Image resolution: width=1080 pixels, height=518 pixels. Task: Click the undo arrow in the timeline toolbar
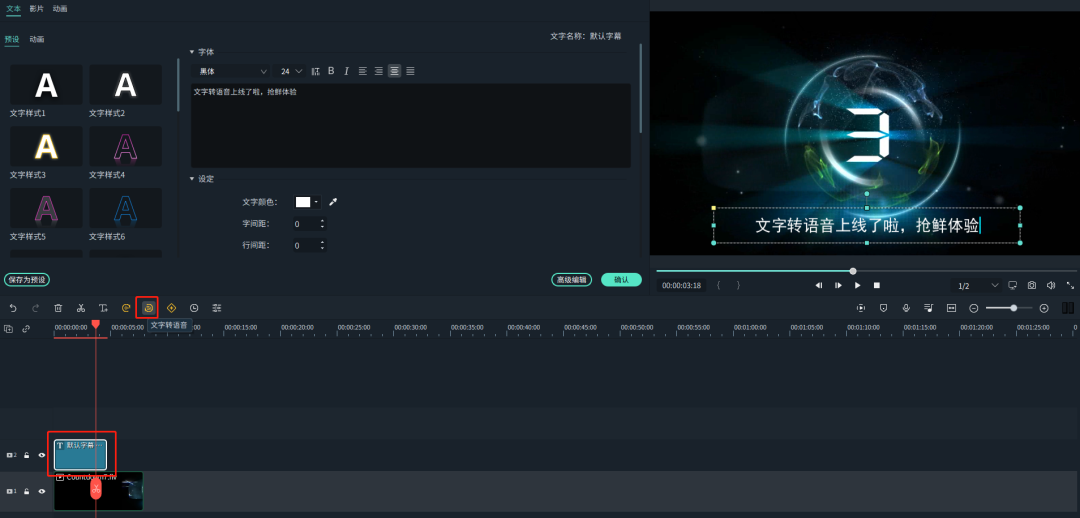[13, 308]
